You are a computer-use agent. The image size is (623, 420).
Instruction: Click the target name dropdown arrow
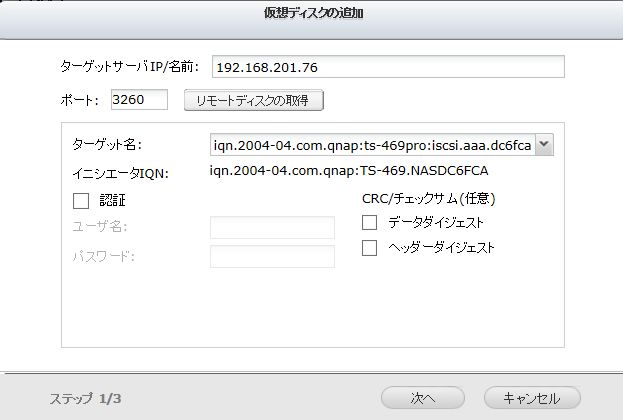(544, 145)
